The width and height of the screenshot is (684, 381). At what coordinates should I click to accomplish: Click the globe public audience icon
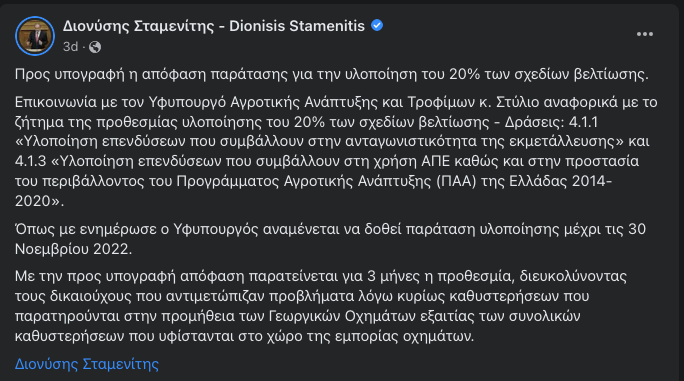point(95,47)
